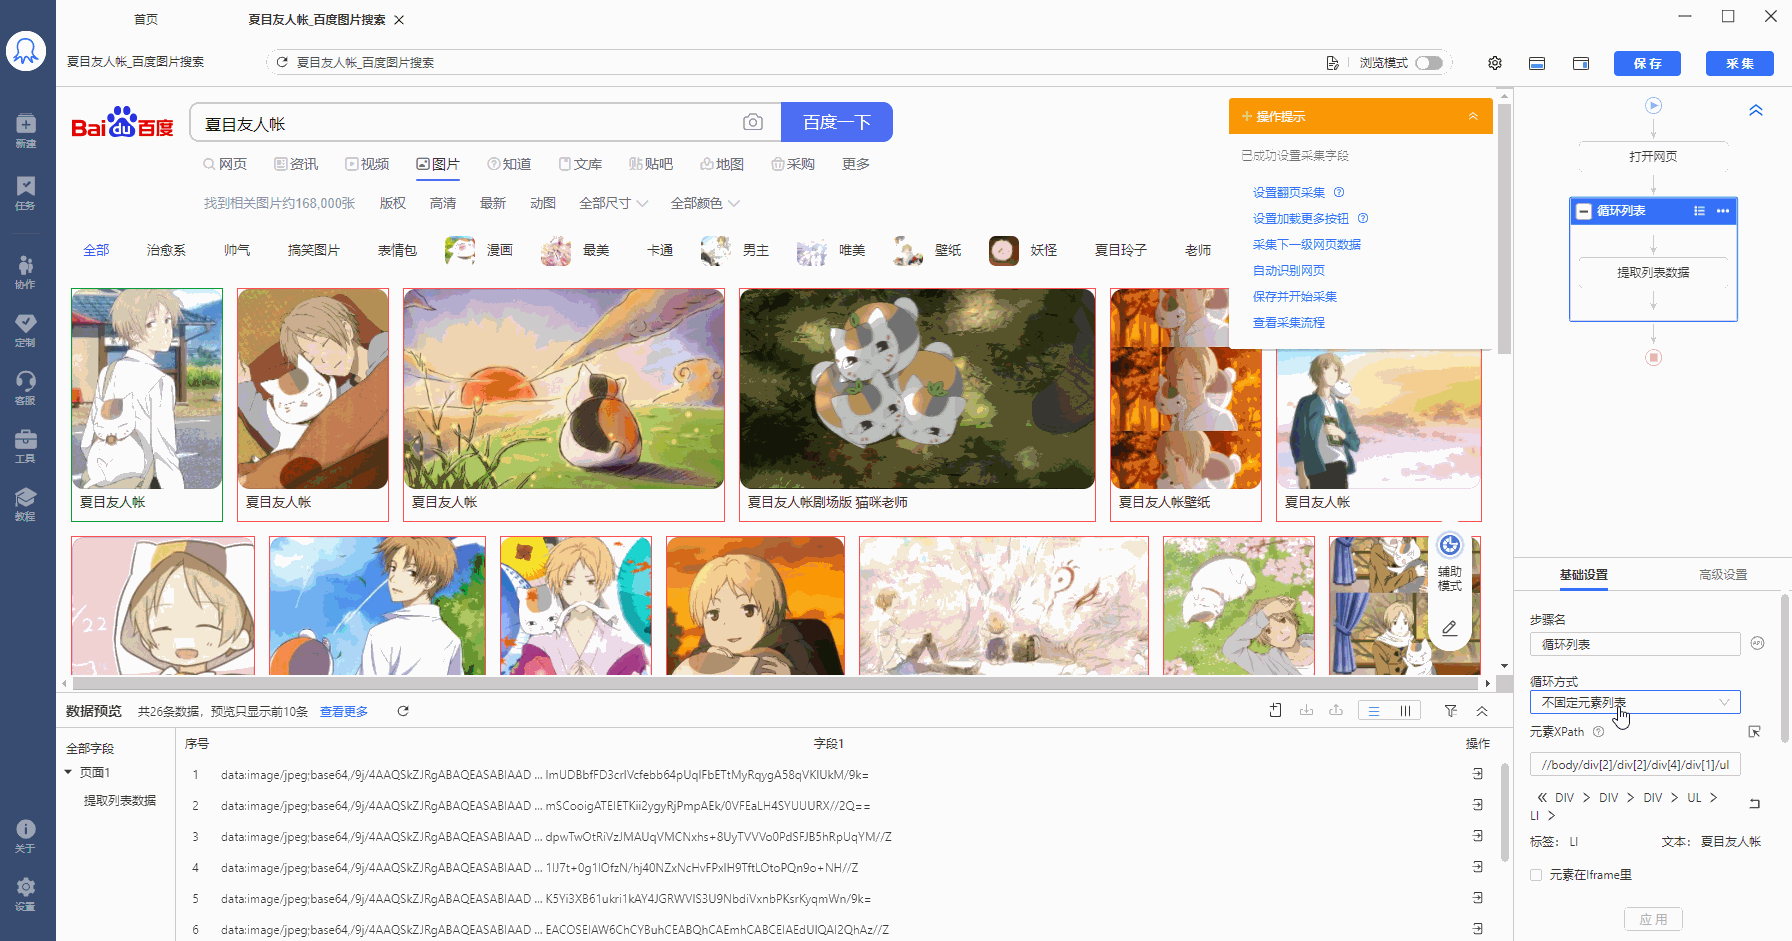Viewport: 1792px width, 941px height.
Task: Switch to the 首页 tab
Action: click(146, 19)
